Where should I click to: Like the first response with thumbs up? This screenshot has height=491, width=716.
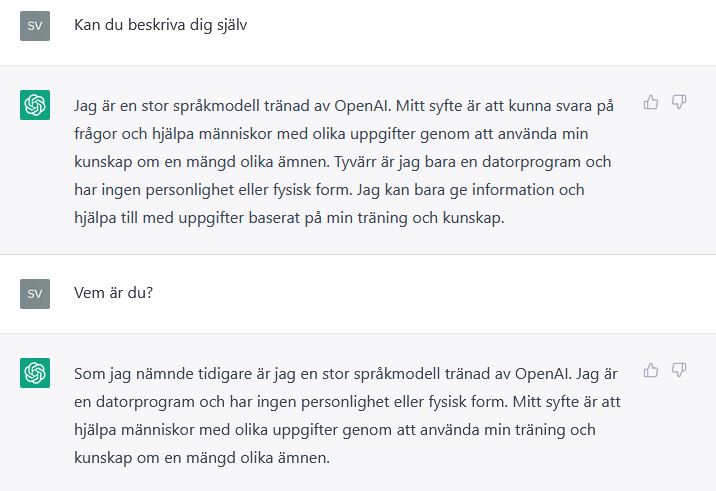click(651, 102)
